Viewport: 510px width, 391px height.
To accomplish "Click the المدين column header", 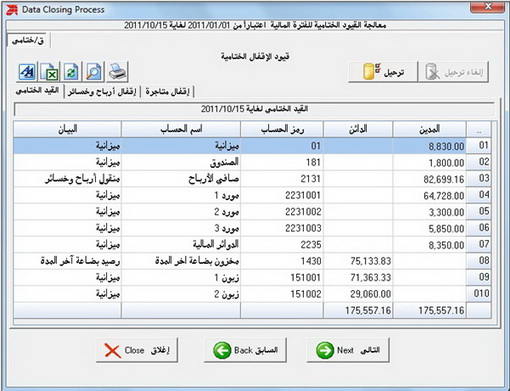I will click(429, 129).
